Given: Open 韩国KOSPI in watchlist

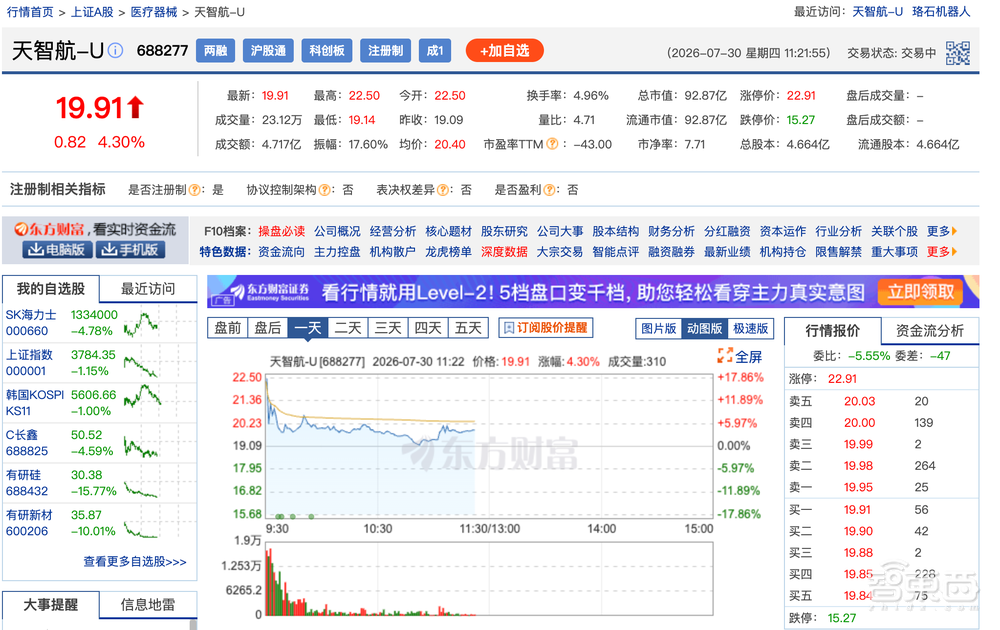Looking at the screenshot, I should 35,395.
